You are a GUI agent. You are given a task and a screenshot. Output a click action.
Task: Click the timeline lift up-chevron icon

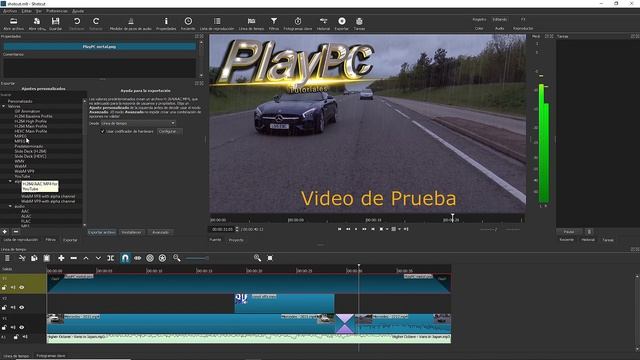pos(86,258)
